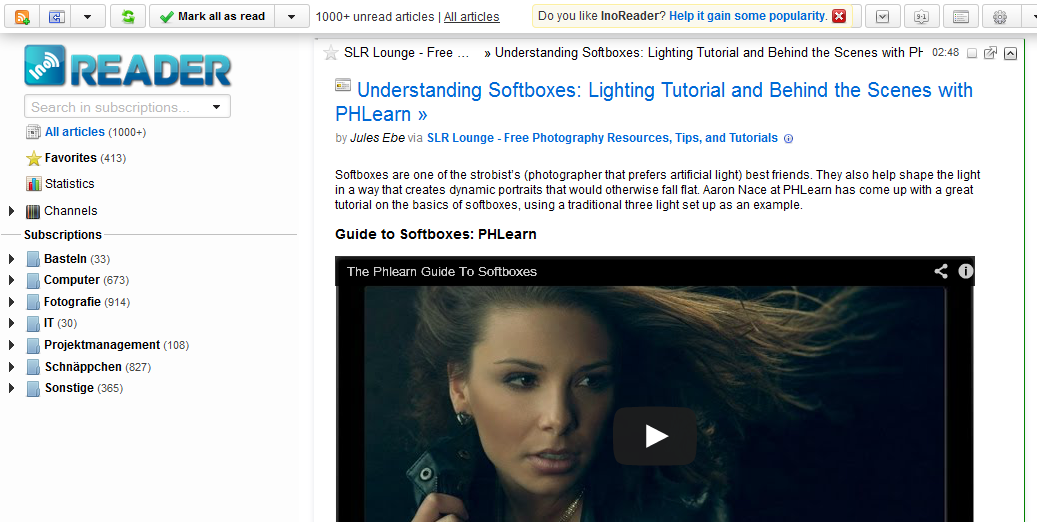Click the 02:48 timestamp in article header
This screenshot has width=1037, height=522.
(945, 53)
